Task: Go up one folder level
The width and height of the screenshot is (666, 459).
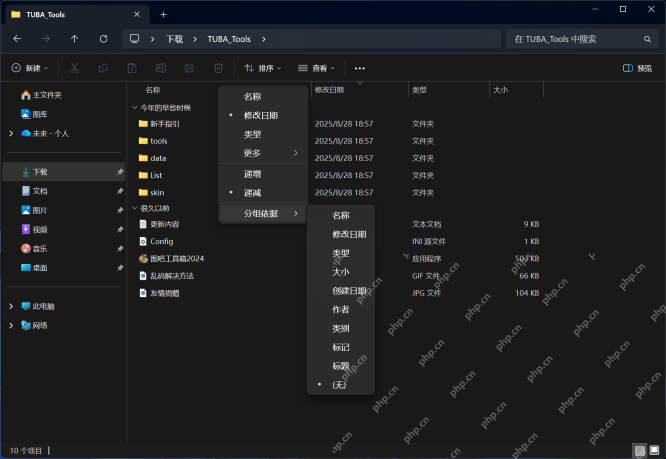Action: pos(74,39)
